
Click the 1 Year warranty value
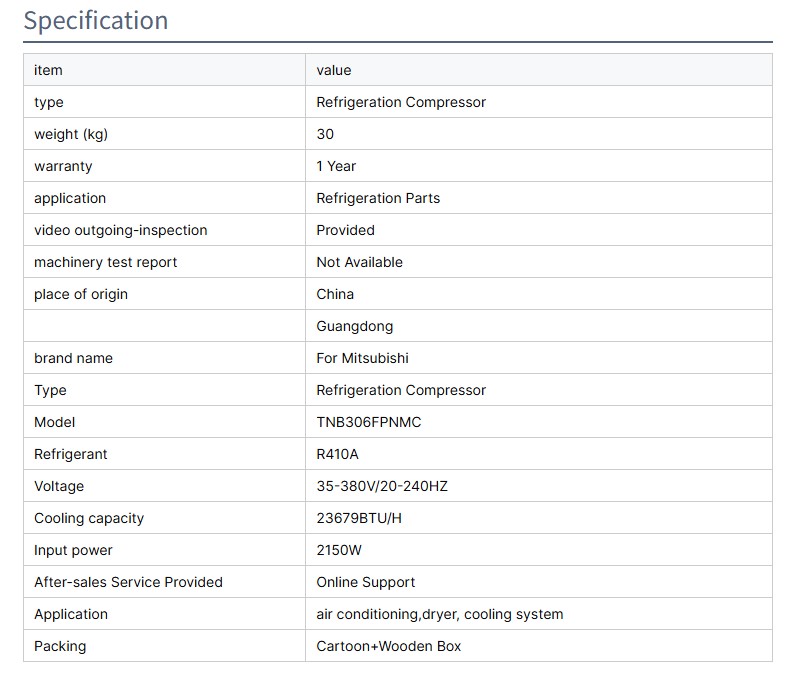(x=336, y=166)
